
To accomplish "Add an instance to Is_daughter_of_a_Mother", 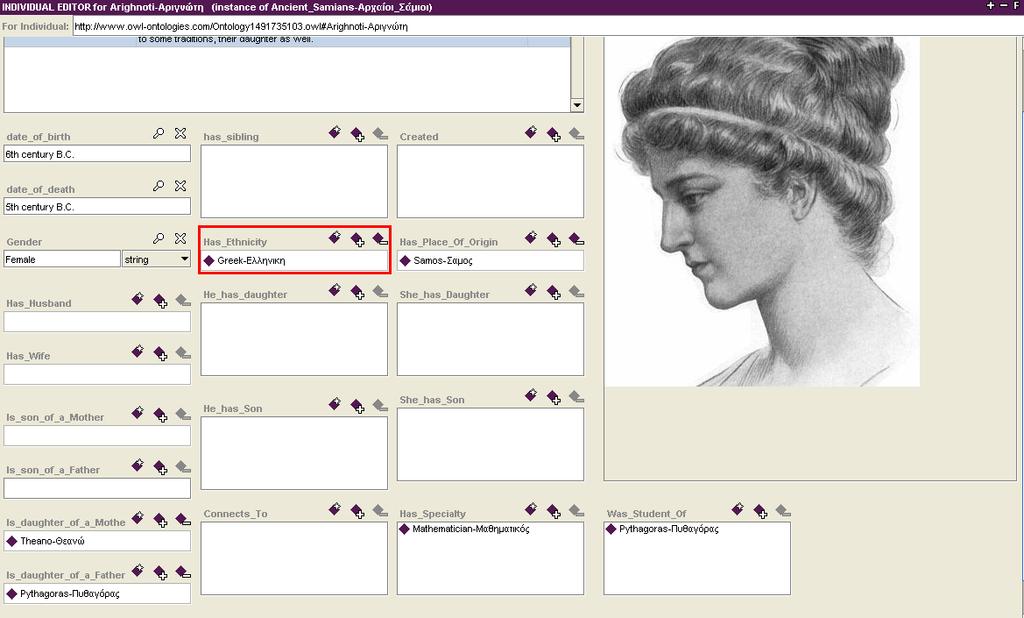I will pyautogui.click(x=161, y=519).
